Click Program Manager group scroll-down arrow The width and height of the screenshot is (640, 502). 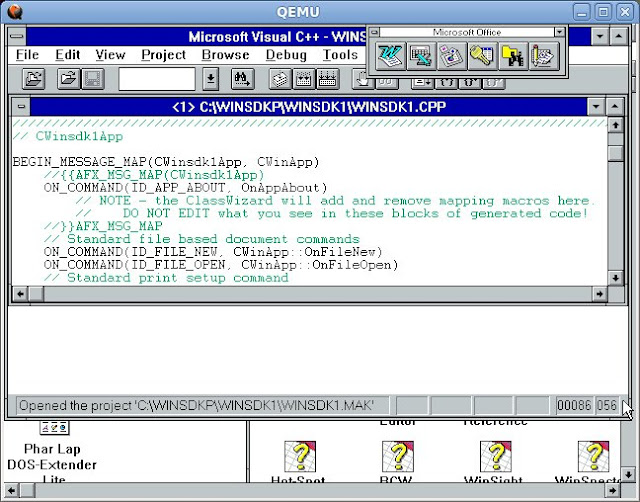[x=628, y=475]
